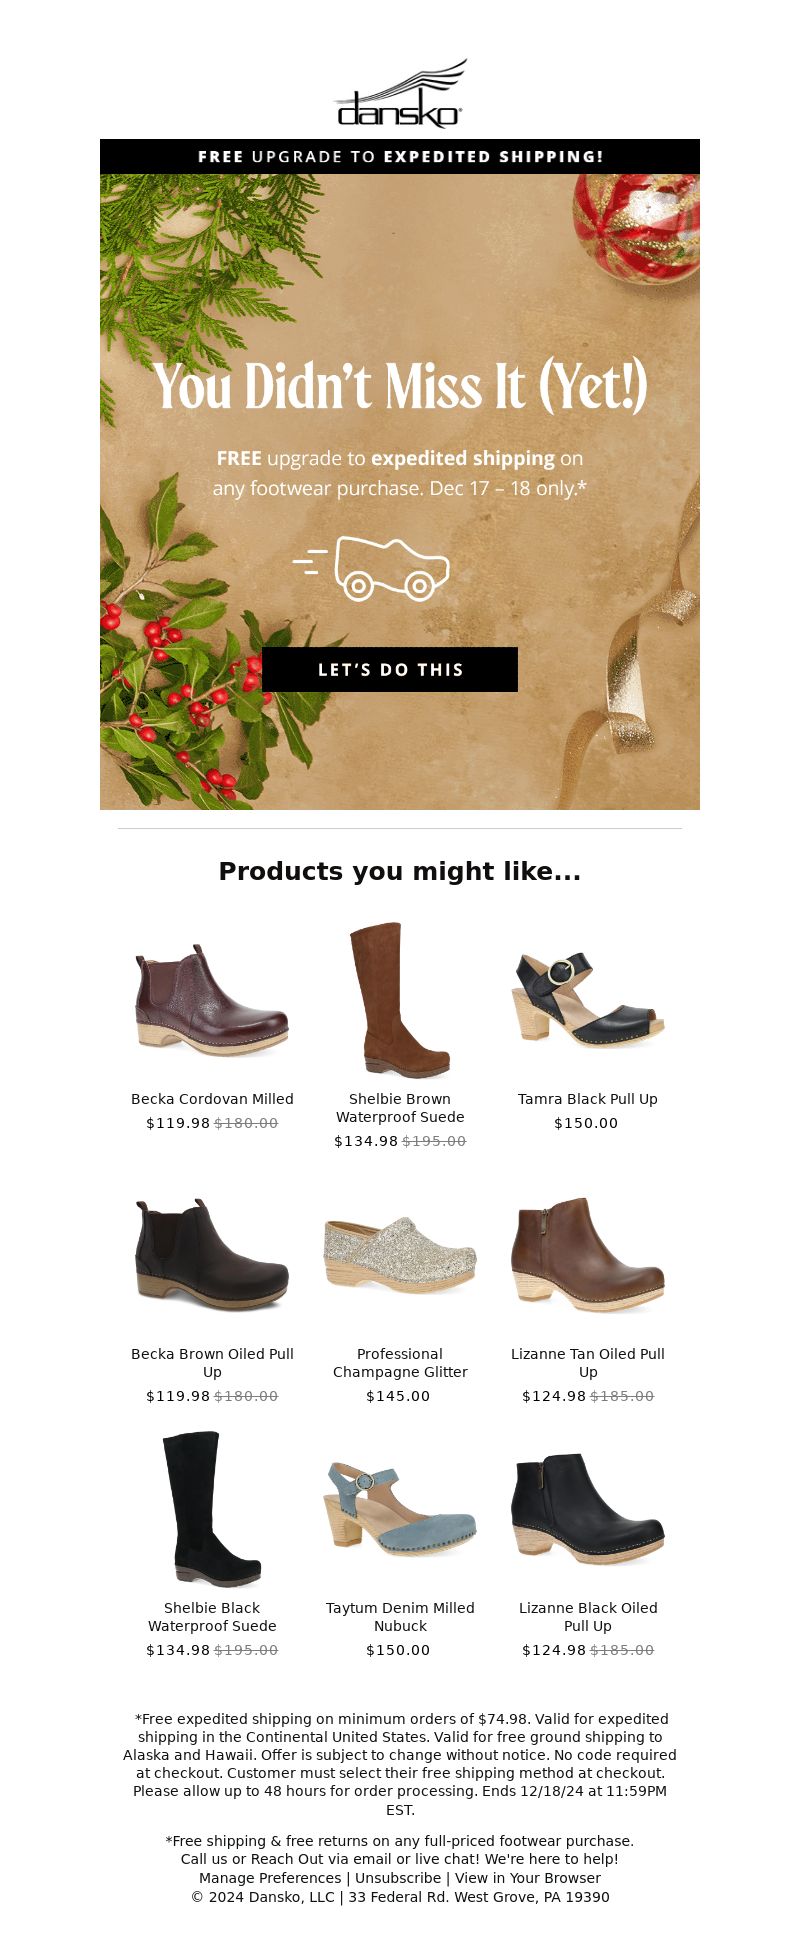
Task: Click the LET'S DO THIS button
Action: (390, 669)
